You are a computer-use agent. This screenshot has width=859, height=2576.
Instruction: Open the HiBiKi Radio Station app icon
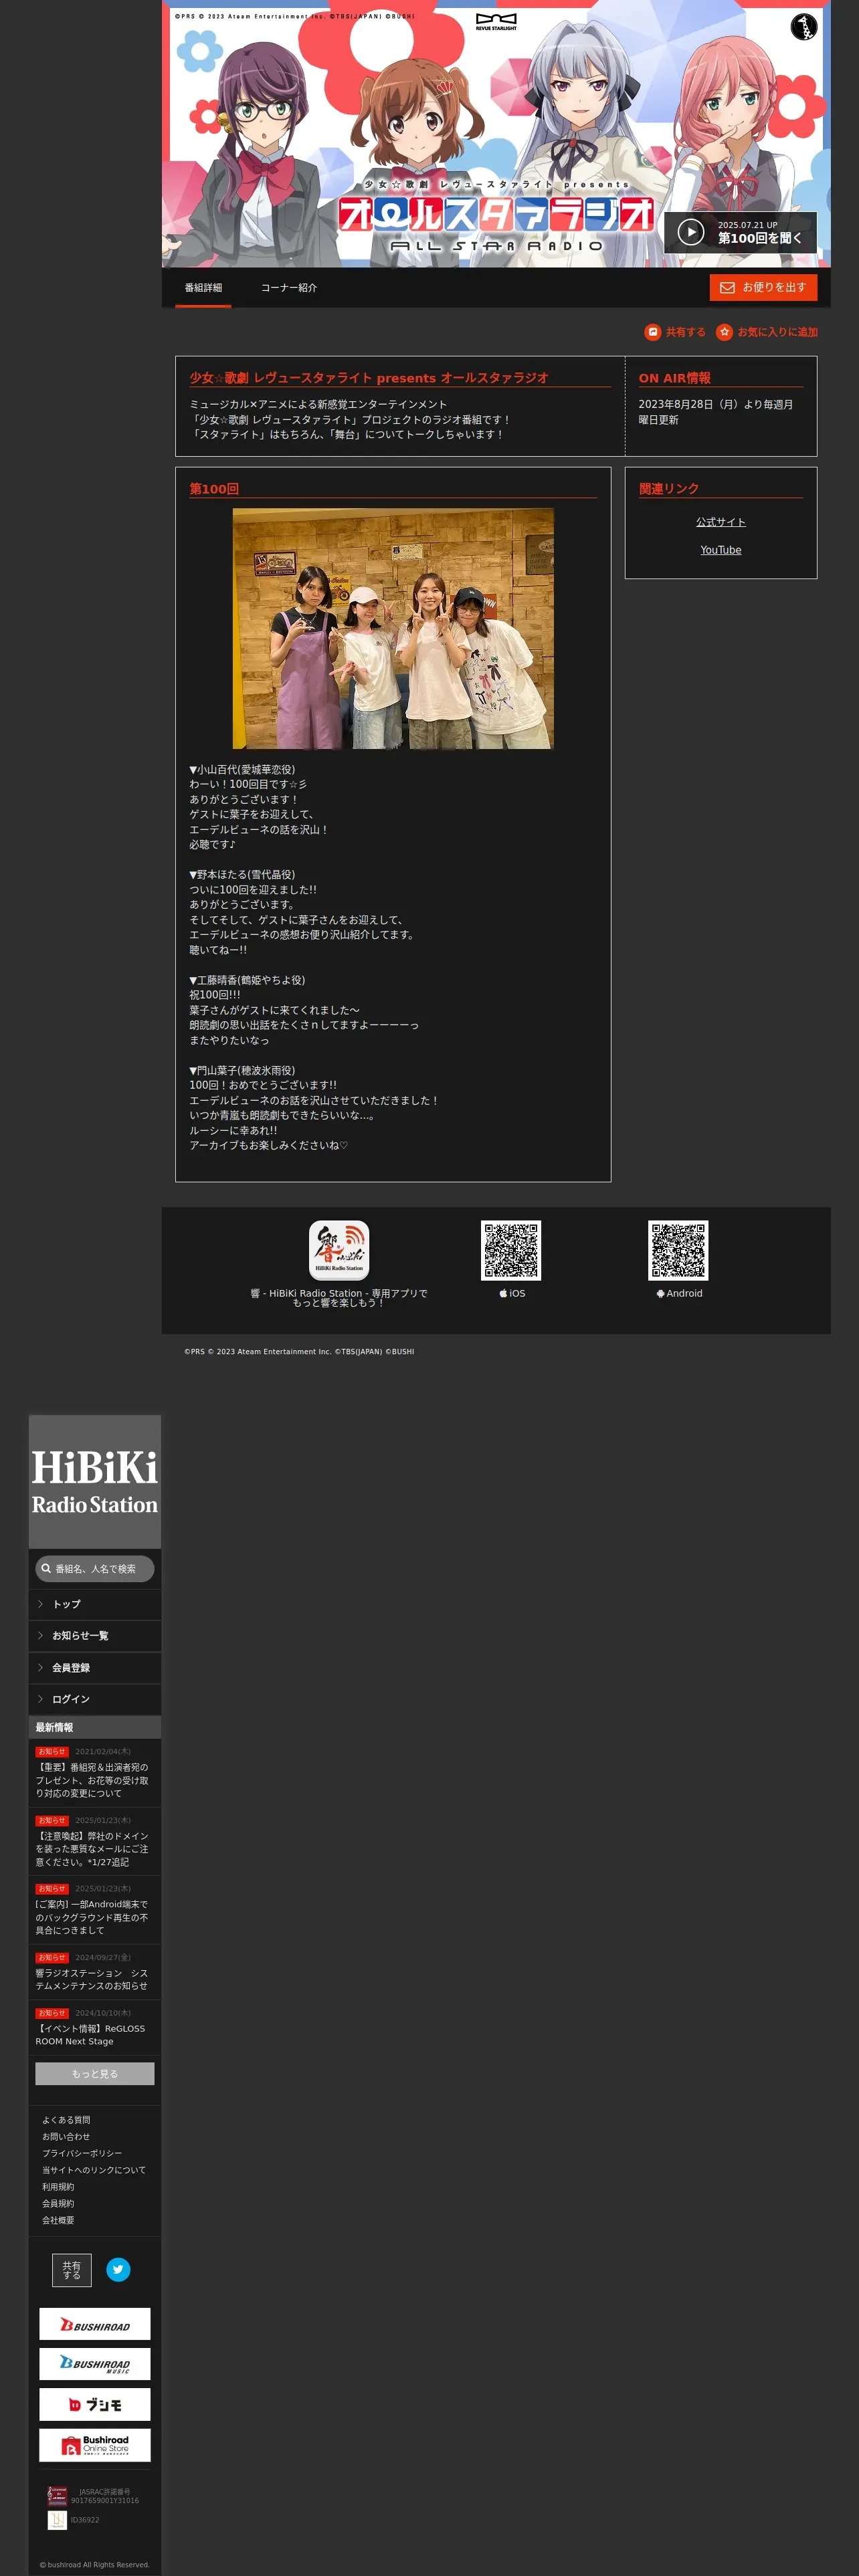339,1250
